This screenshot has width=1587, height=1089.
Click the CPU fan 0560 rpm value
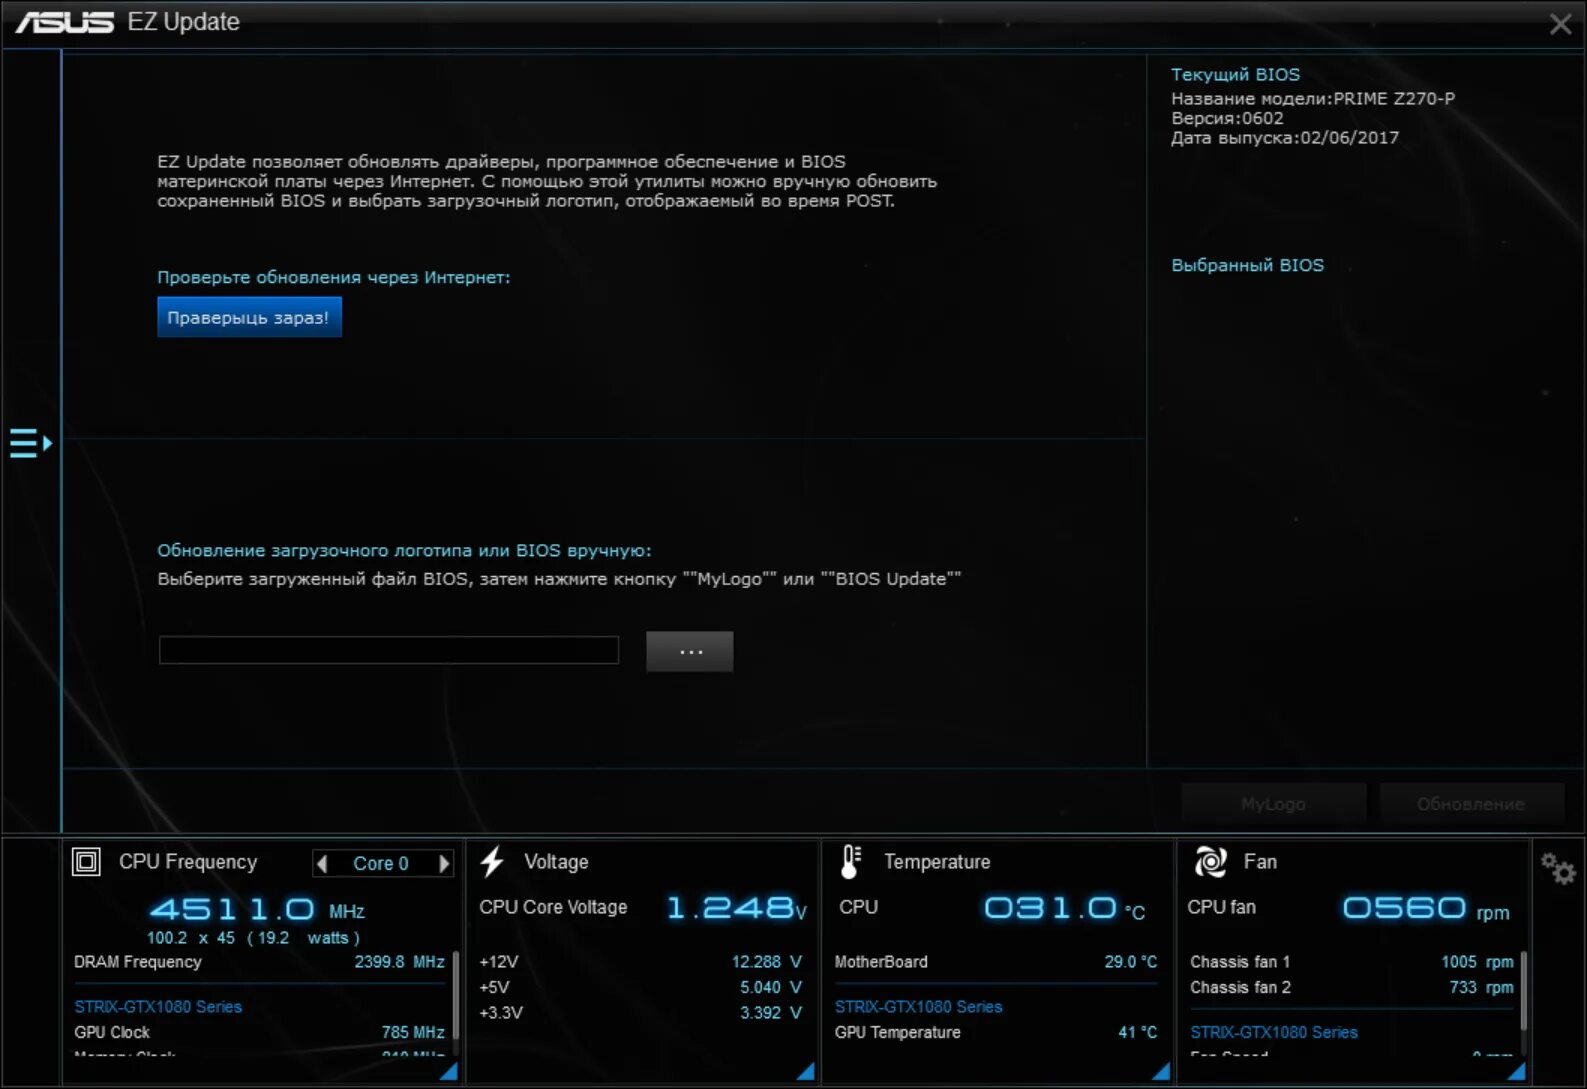click(x=1426, y=908)
